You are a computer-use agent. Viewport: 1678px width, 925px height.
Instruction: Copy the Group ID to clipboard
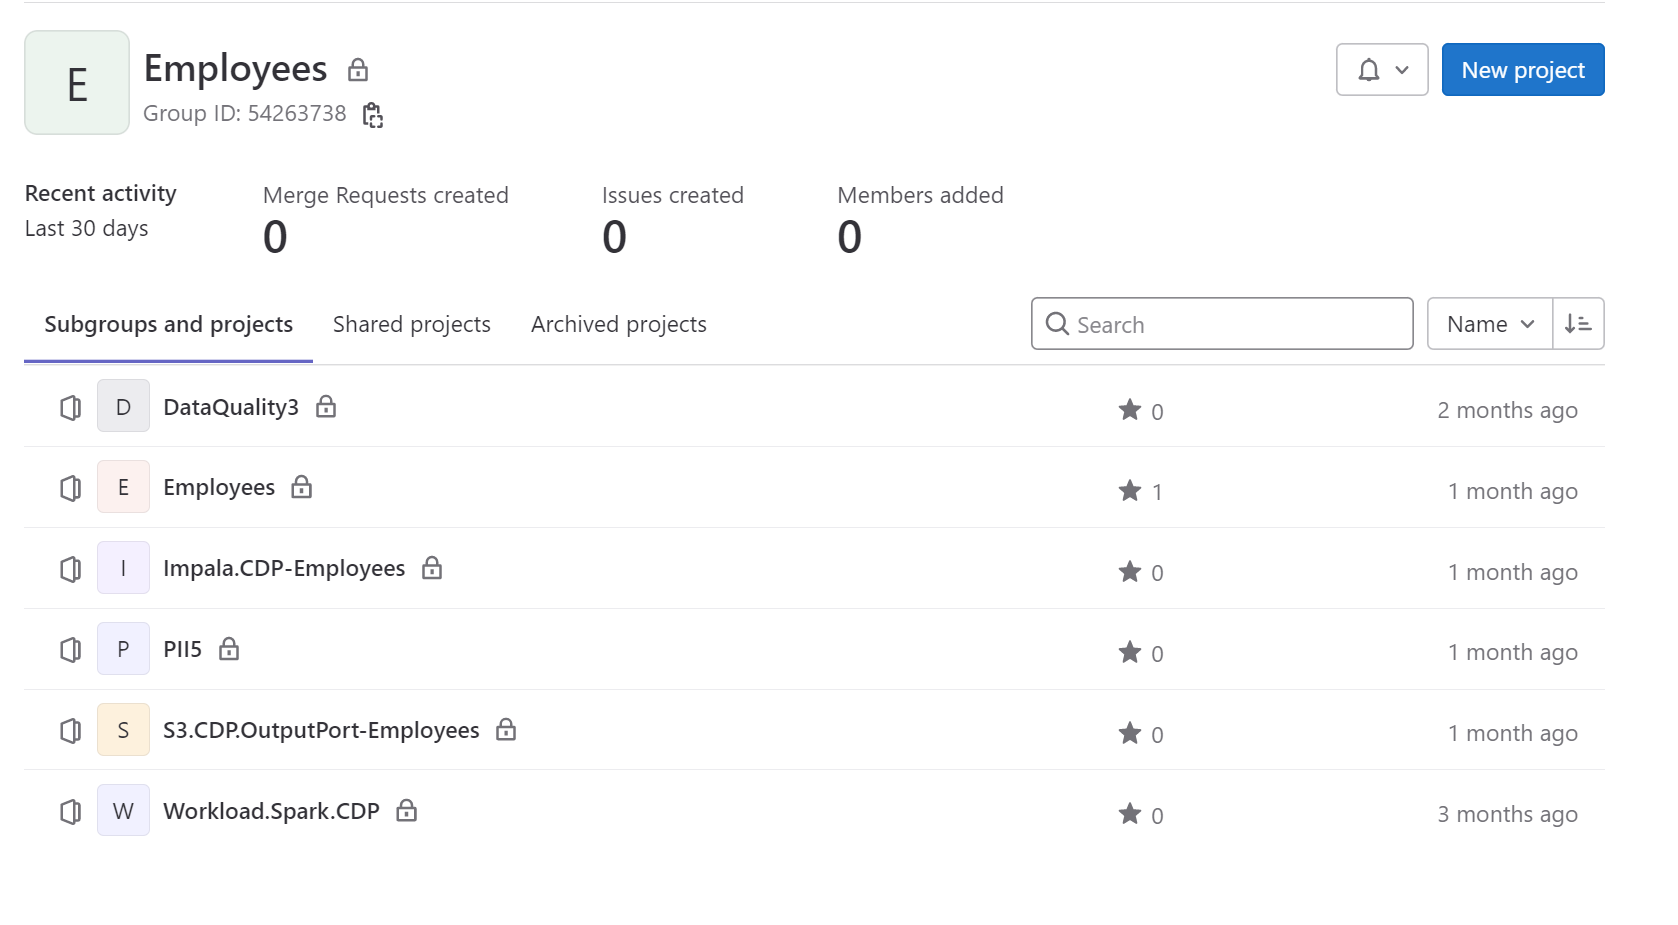tap(372, 115)
